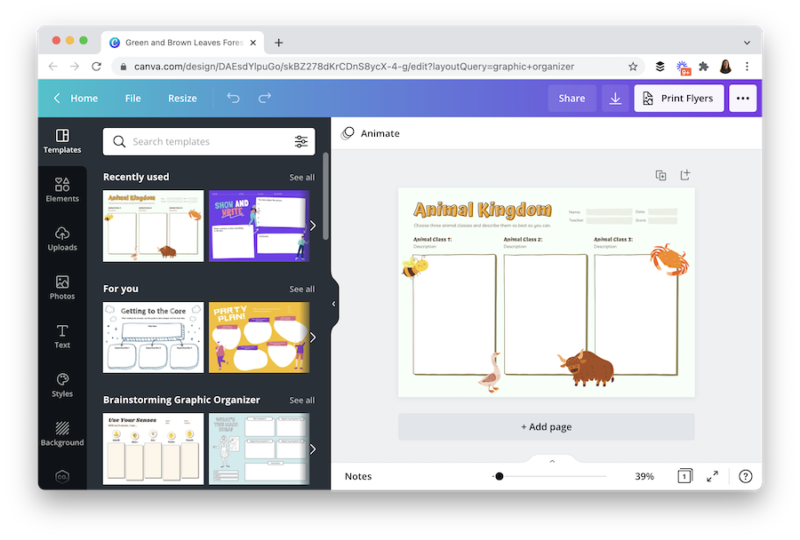Open the Uploads sidebar panel
The image size is (800, 540).
click(62, 239)
